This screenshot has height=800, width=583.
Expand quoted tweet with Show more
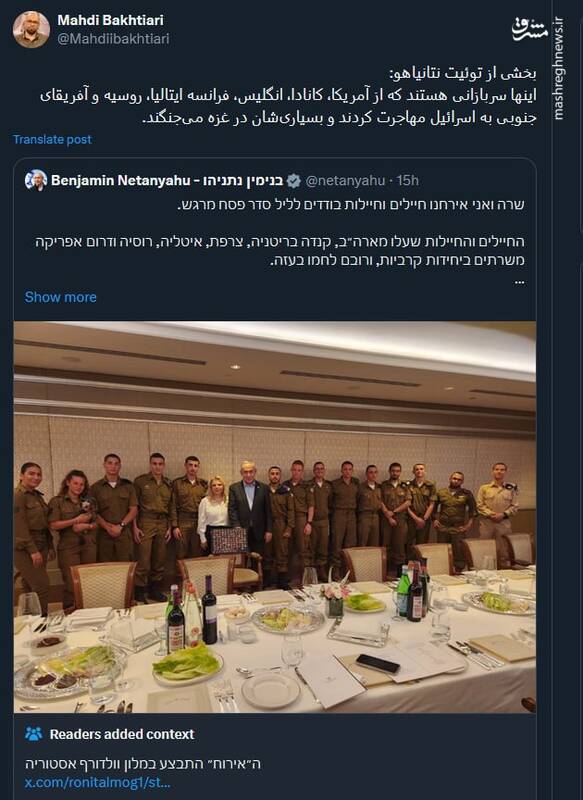[x=61, y=297]
